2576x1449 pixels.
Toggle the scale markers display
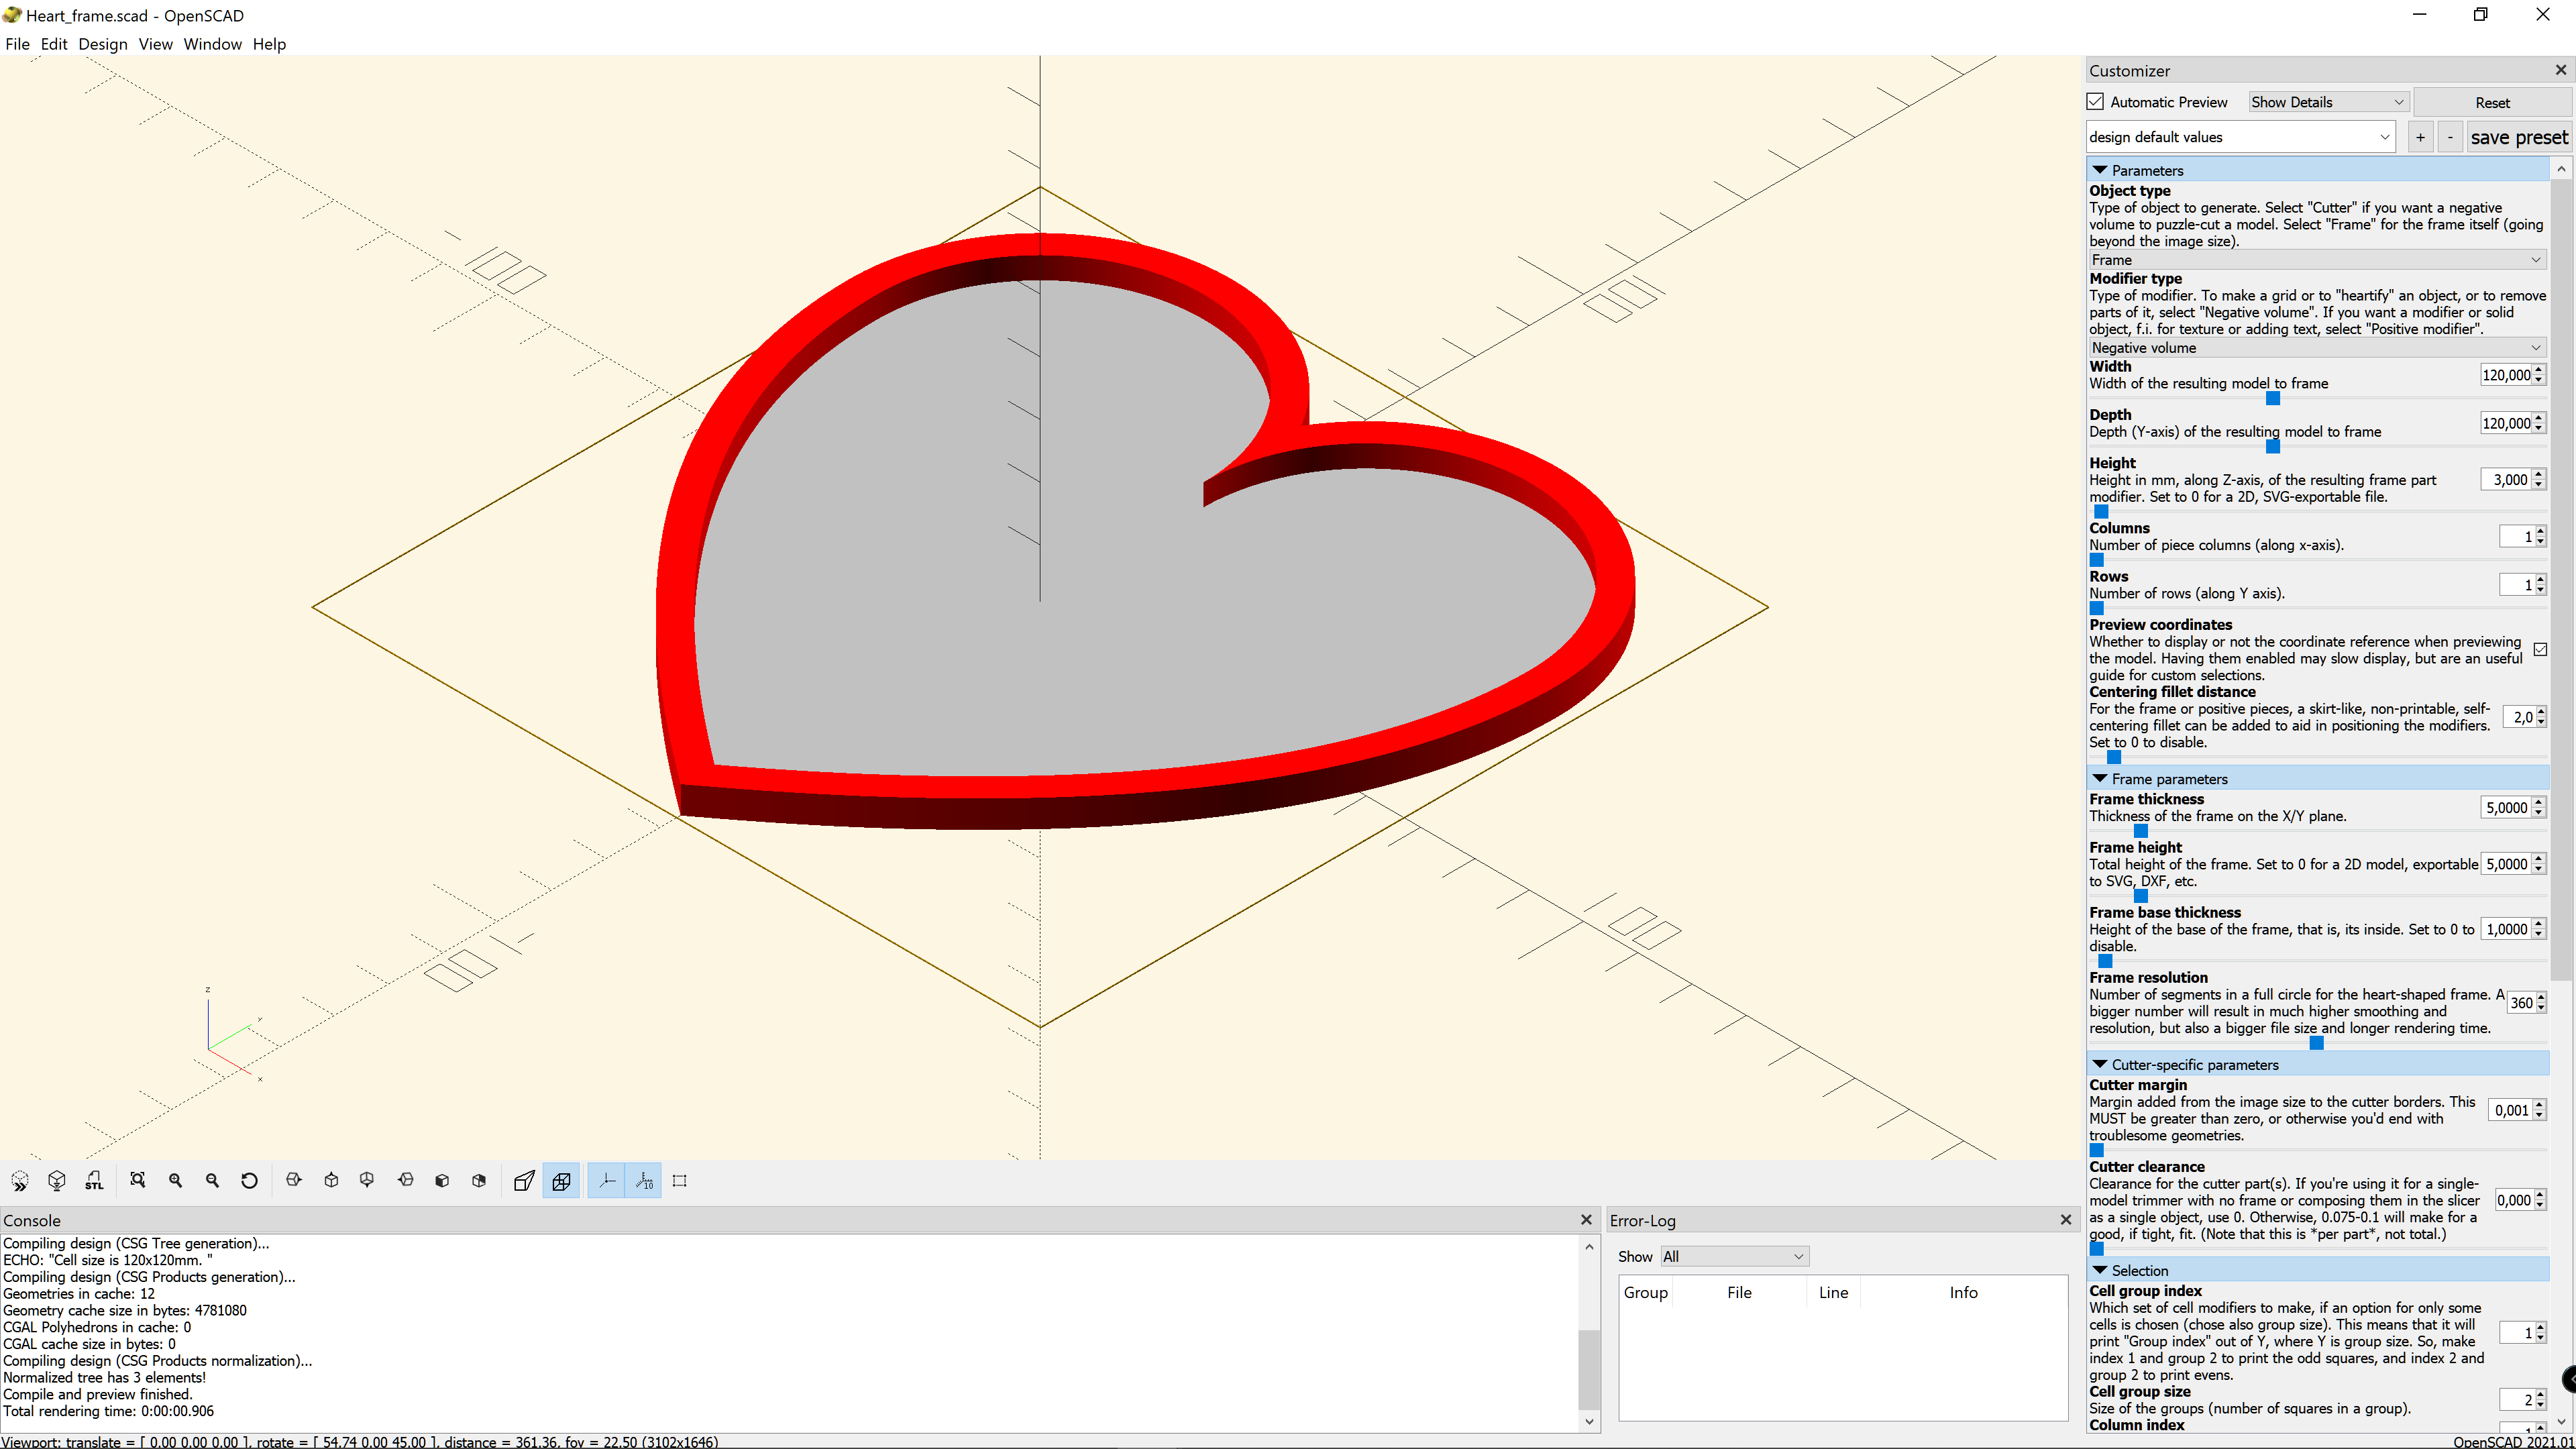(643, 1180)
